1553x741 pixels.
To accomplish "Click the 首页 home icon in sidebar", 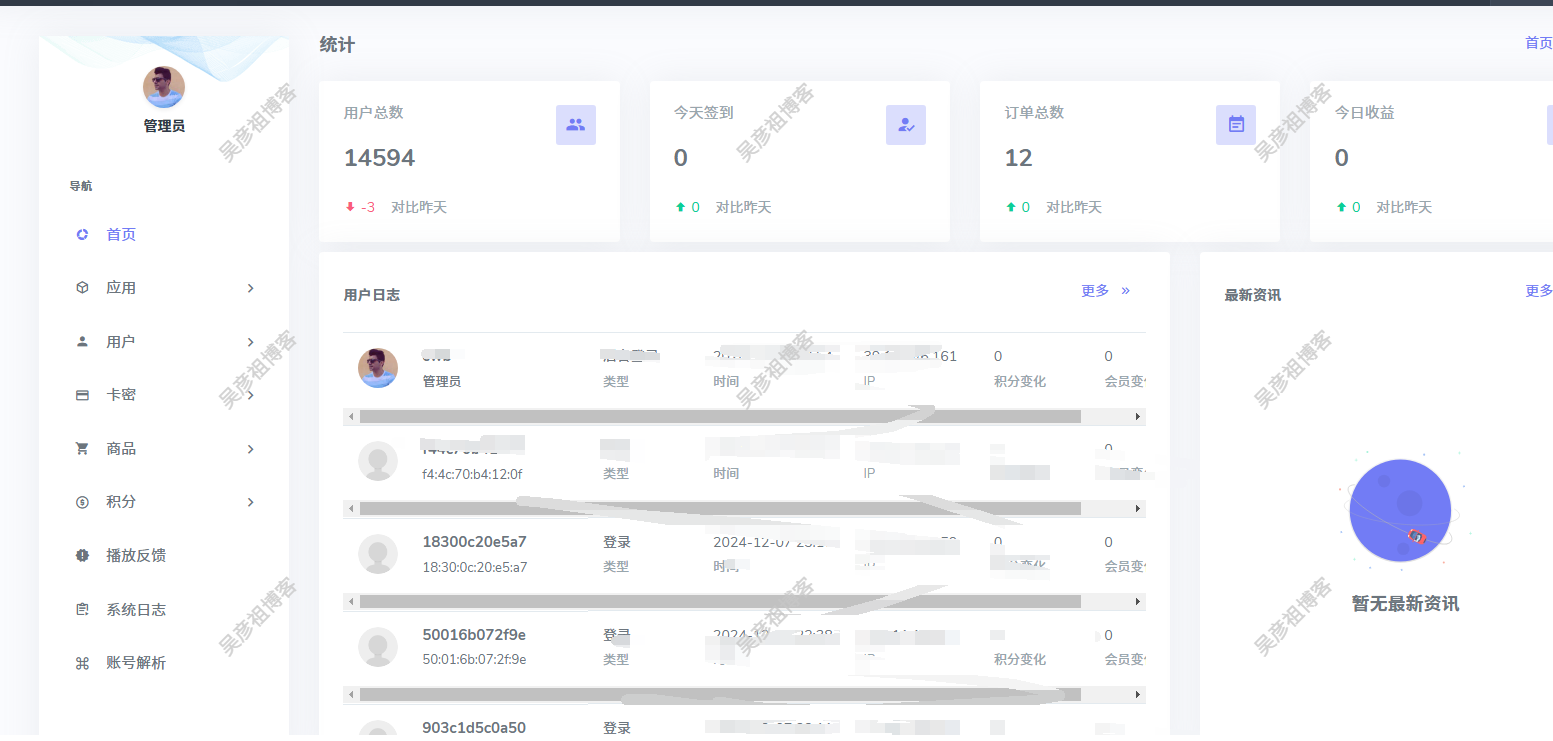I will coord(82,234).
